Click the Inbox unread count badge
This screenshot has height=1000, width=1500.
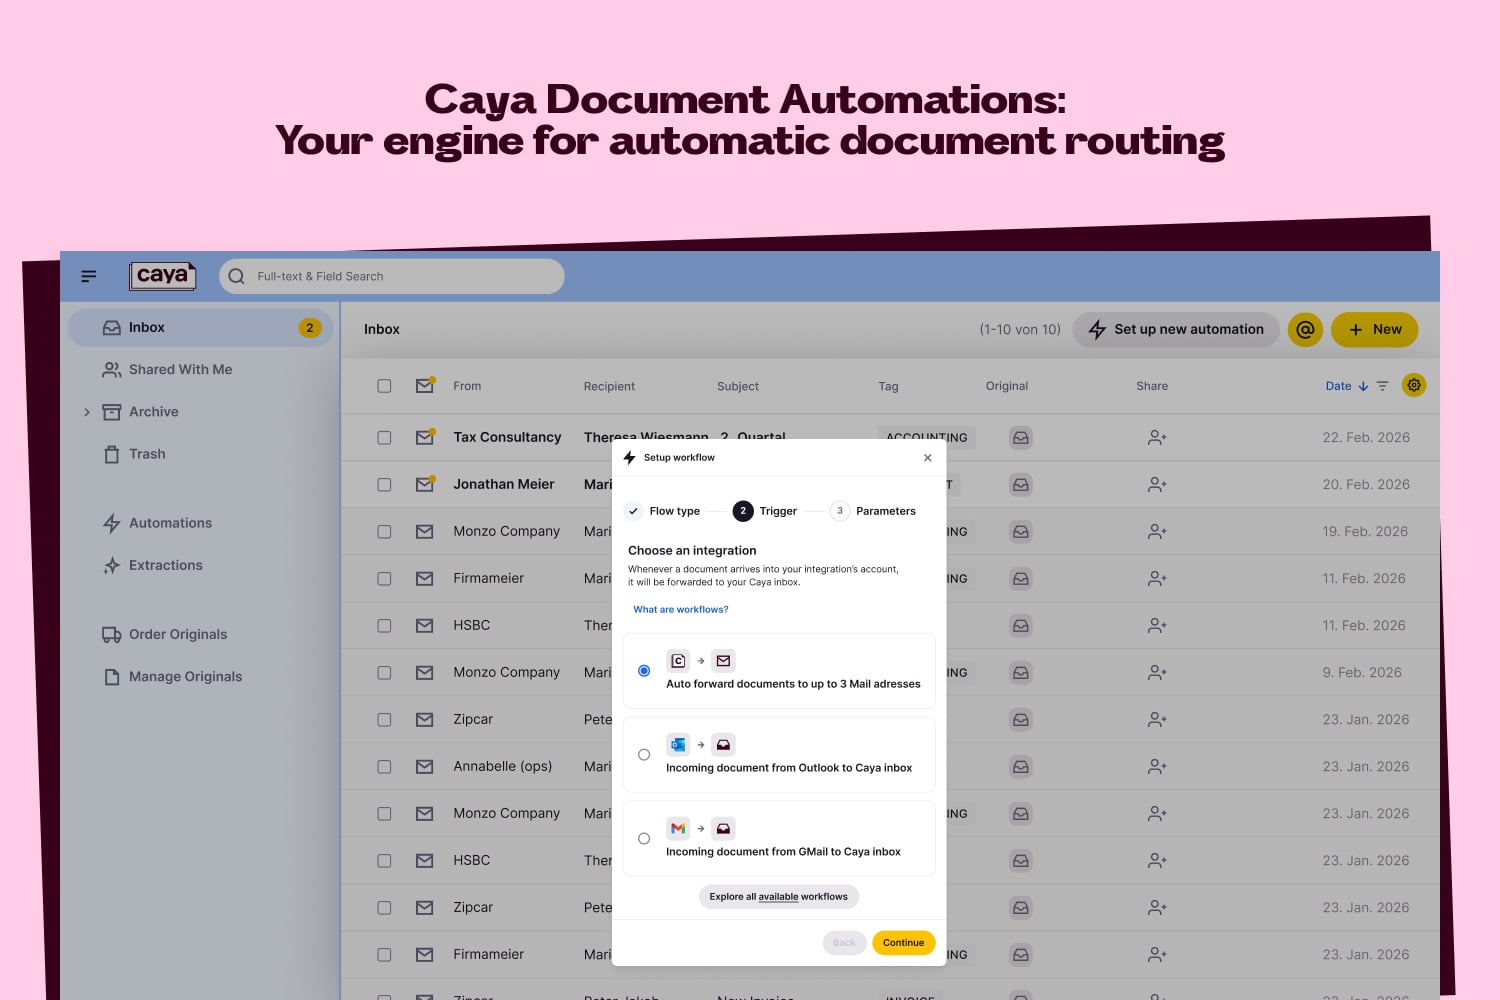(x=310, y=328)
